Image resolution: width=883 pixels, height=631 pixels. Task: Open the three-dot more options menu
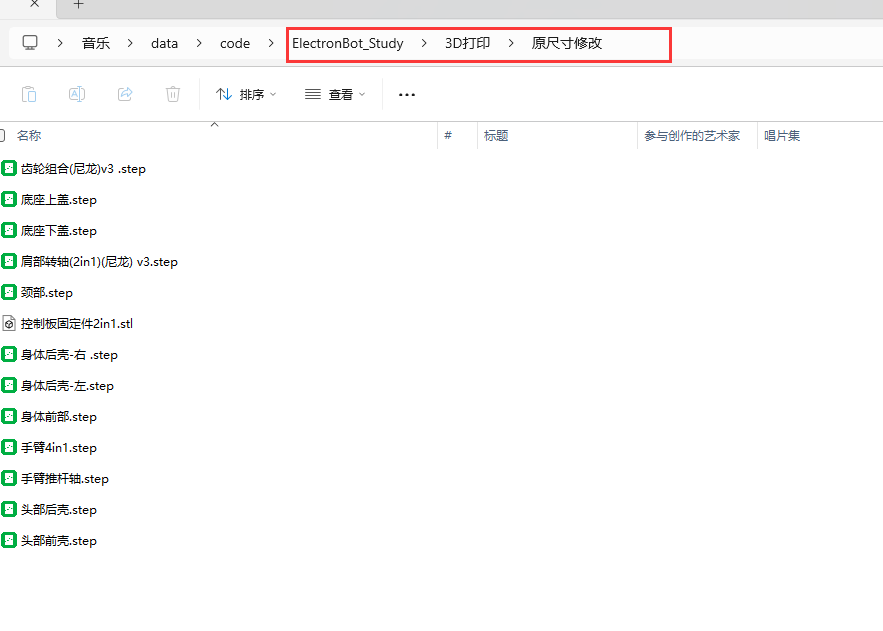tap(407, 95)
